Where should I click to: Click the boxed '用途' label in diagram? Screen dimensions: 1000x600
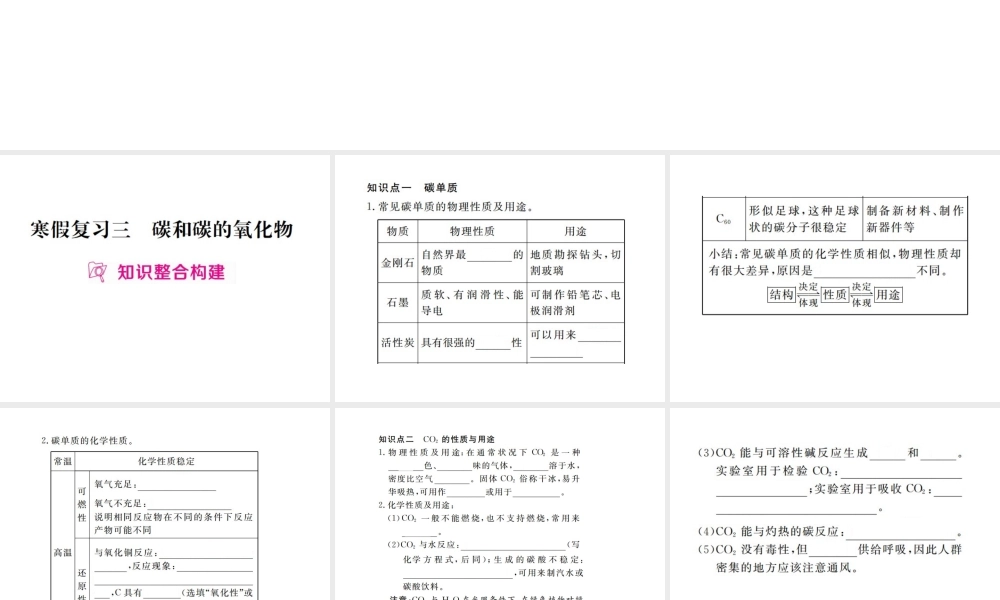click(x=888, y=295)
